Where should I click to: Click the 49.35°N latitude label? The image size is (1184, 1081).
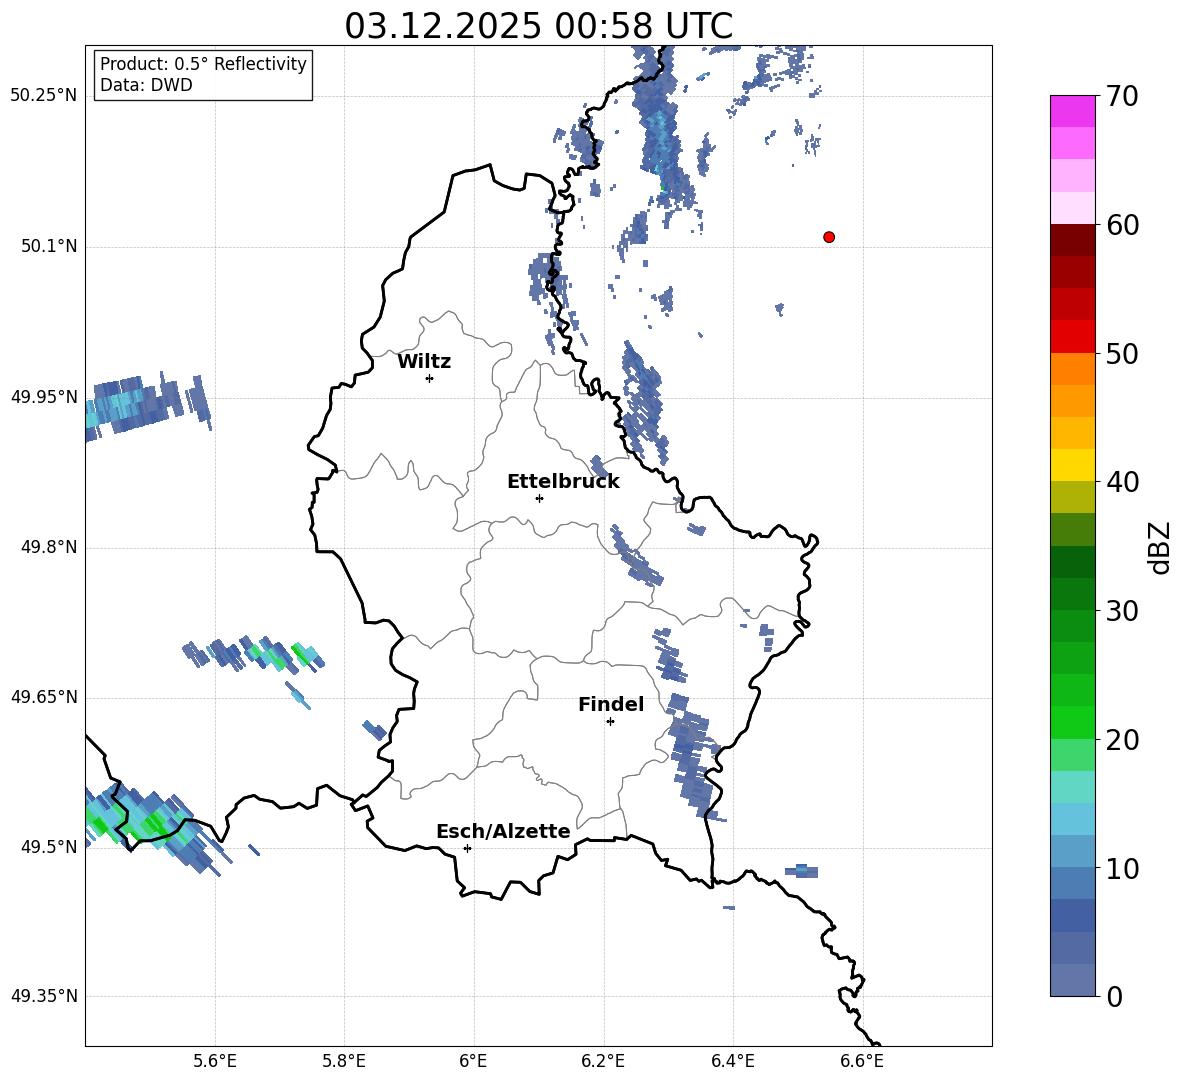coord(44,996)
